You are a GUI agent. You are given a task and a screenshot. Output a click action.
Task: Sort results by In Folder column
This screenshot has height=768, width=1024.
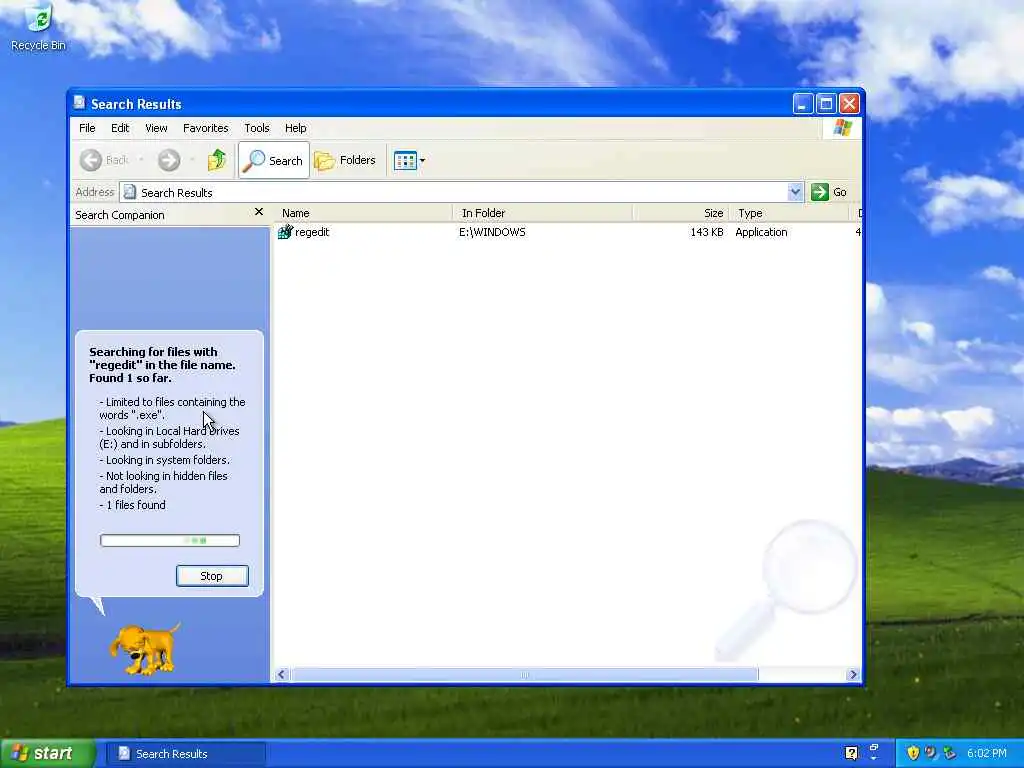pos(542,213)
